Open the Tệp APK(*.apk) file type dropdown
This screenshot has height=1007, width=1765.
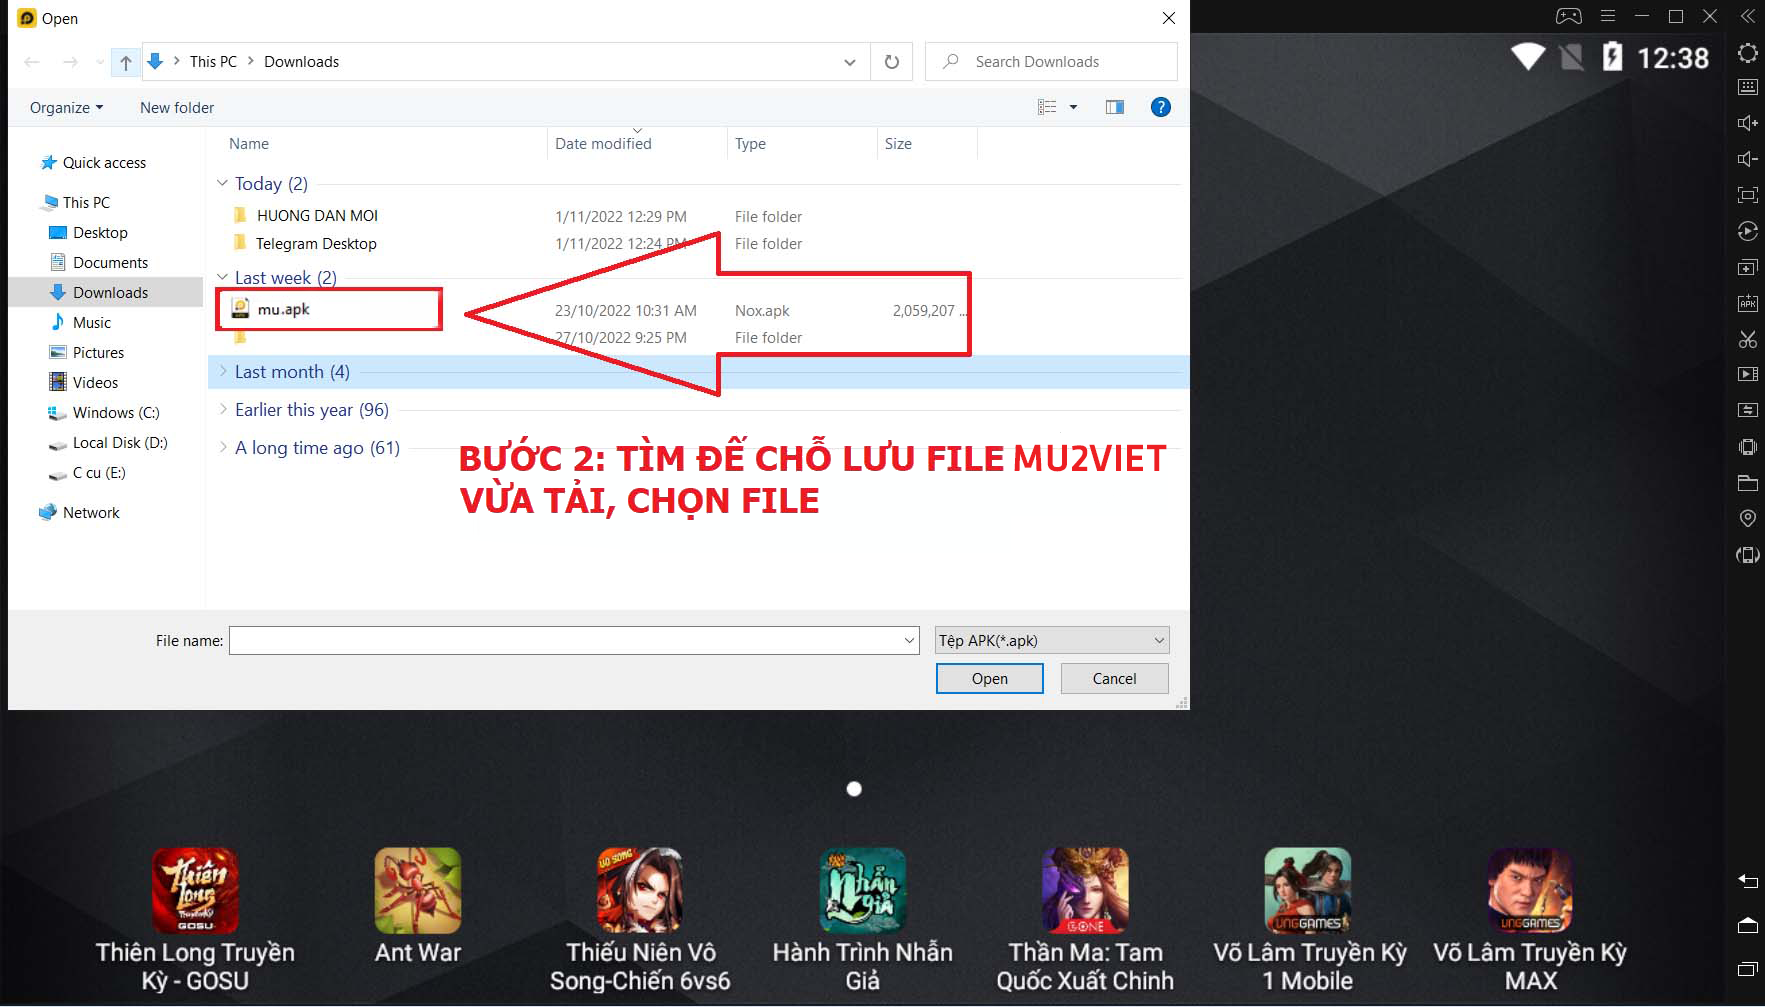1052,640
